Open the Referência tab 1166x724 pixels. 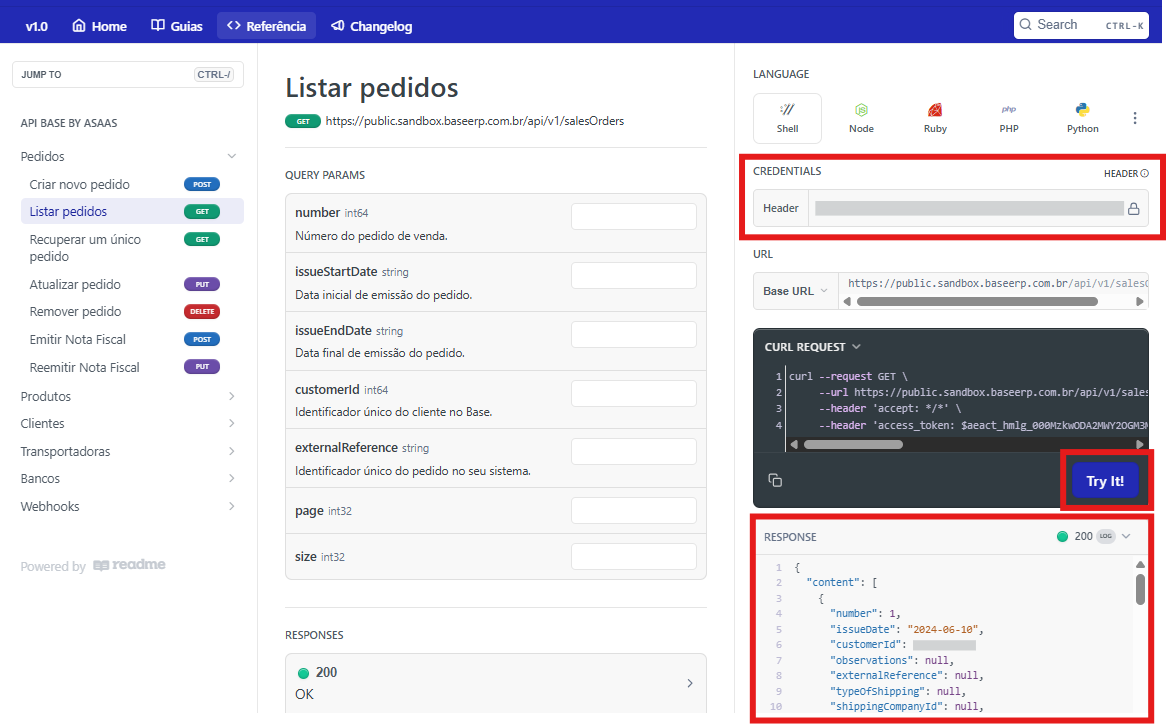[x=266, y=26]
